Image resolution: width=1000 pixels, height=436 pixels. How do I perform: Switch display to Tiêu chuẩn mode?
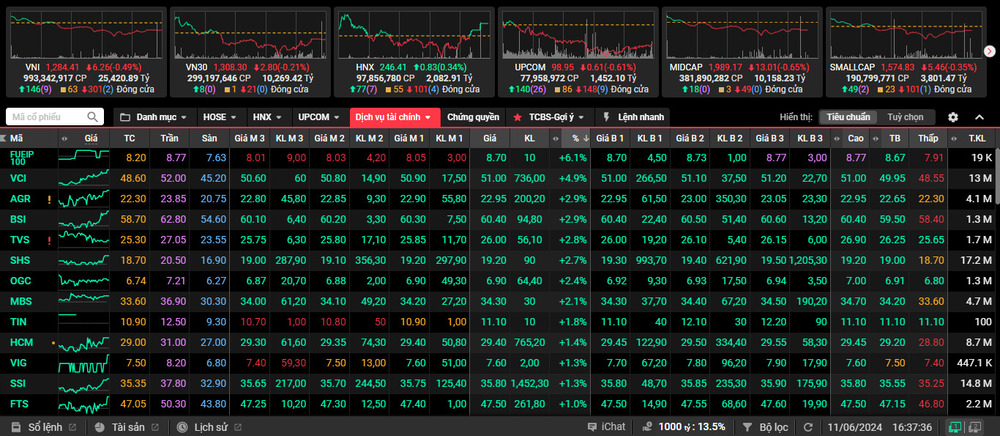tap(847, 117)
